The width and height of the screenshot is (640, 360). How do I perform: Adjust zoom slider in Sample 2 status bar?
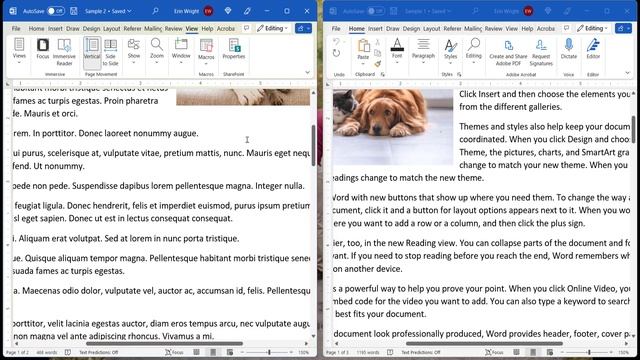pos(269,352)
